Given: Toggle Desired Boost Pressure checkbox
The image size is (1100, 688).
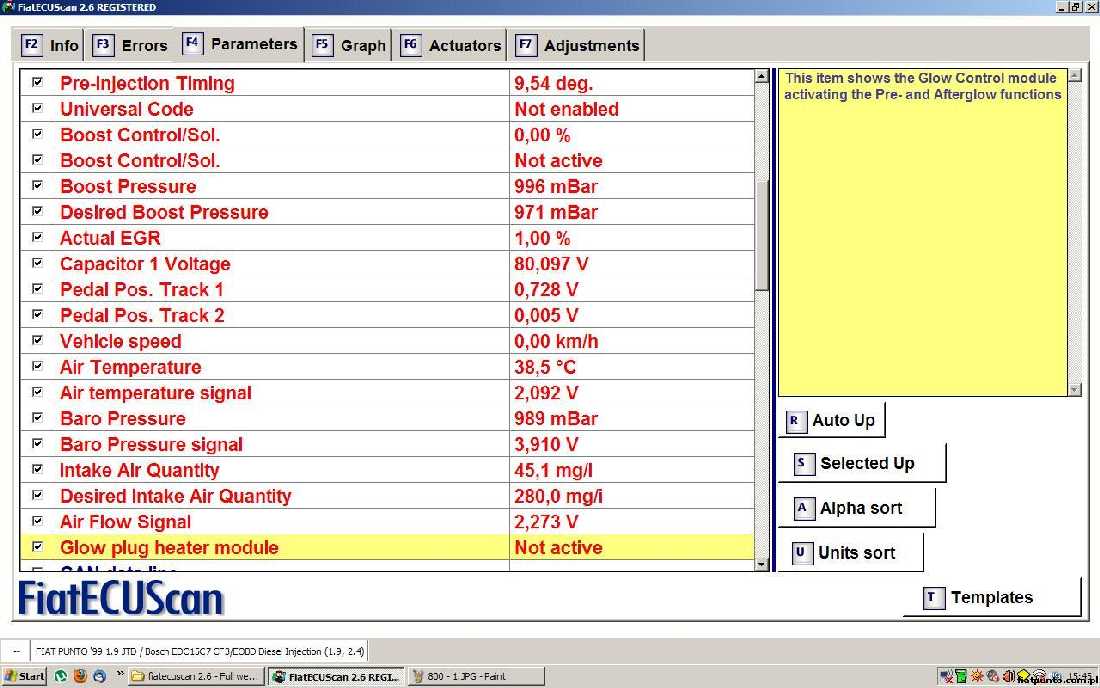Looking at the screenshot, I should [x=38, y=211].
